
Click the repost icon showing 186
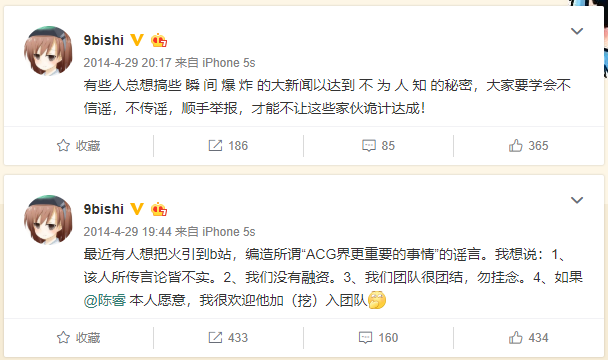215,145
